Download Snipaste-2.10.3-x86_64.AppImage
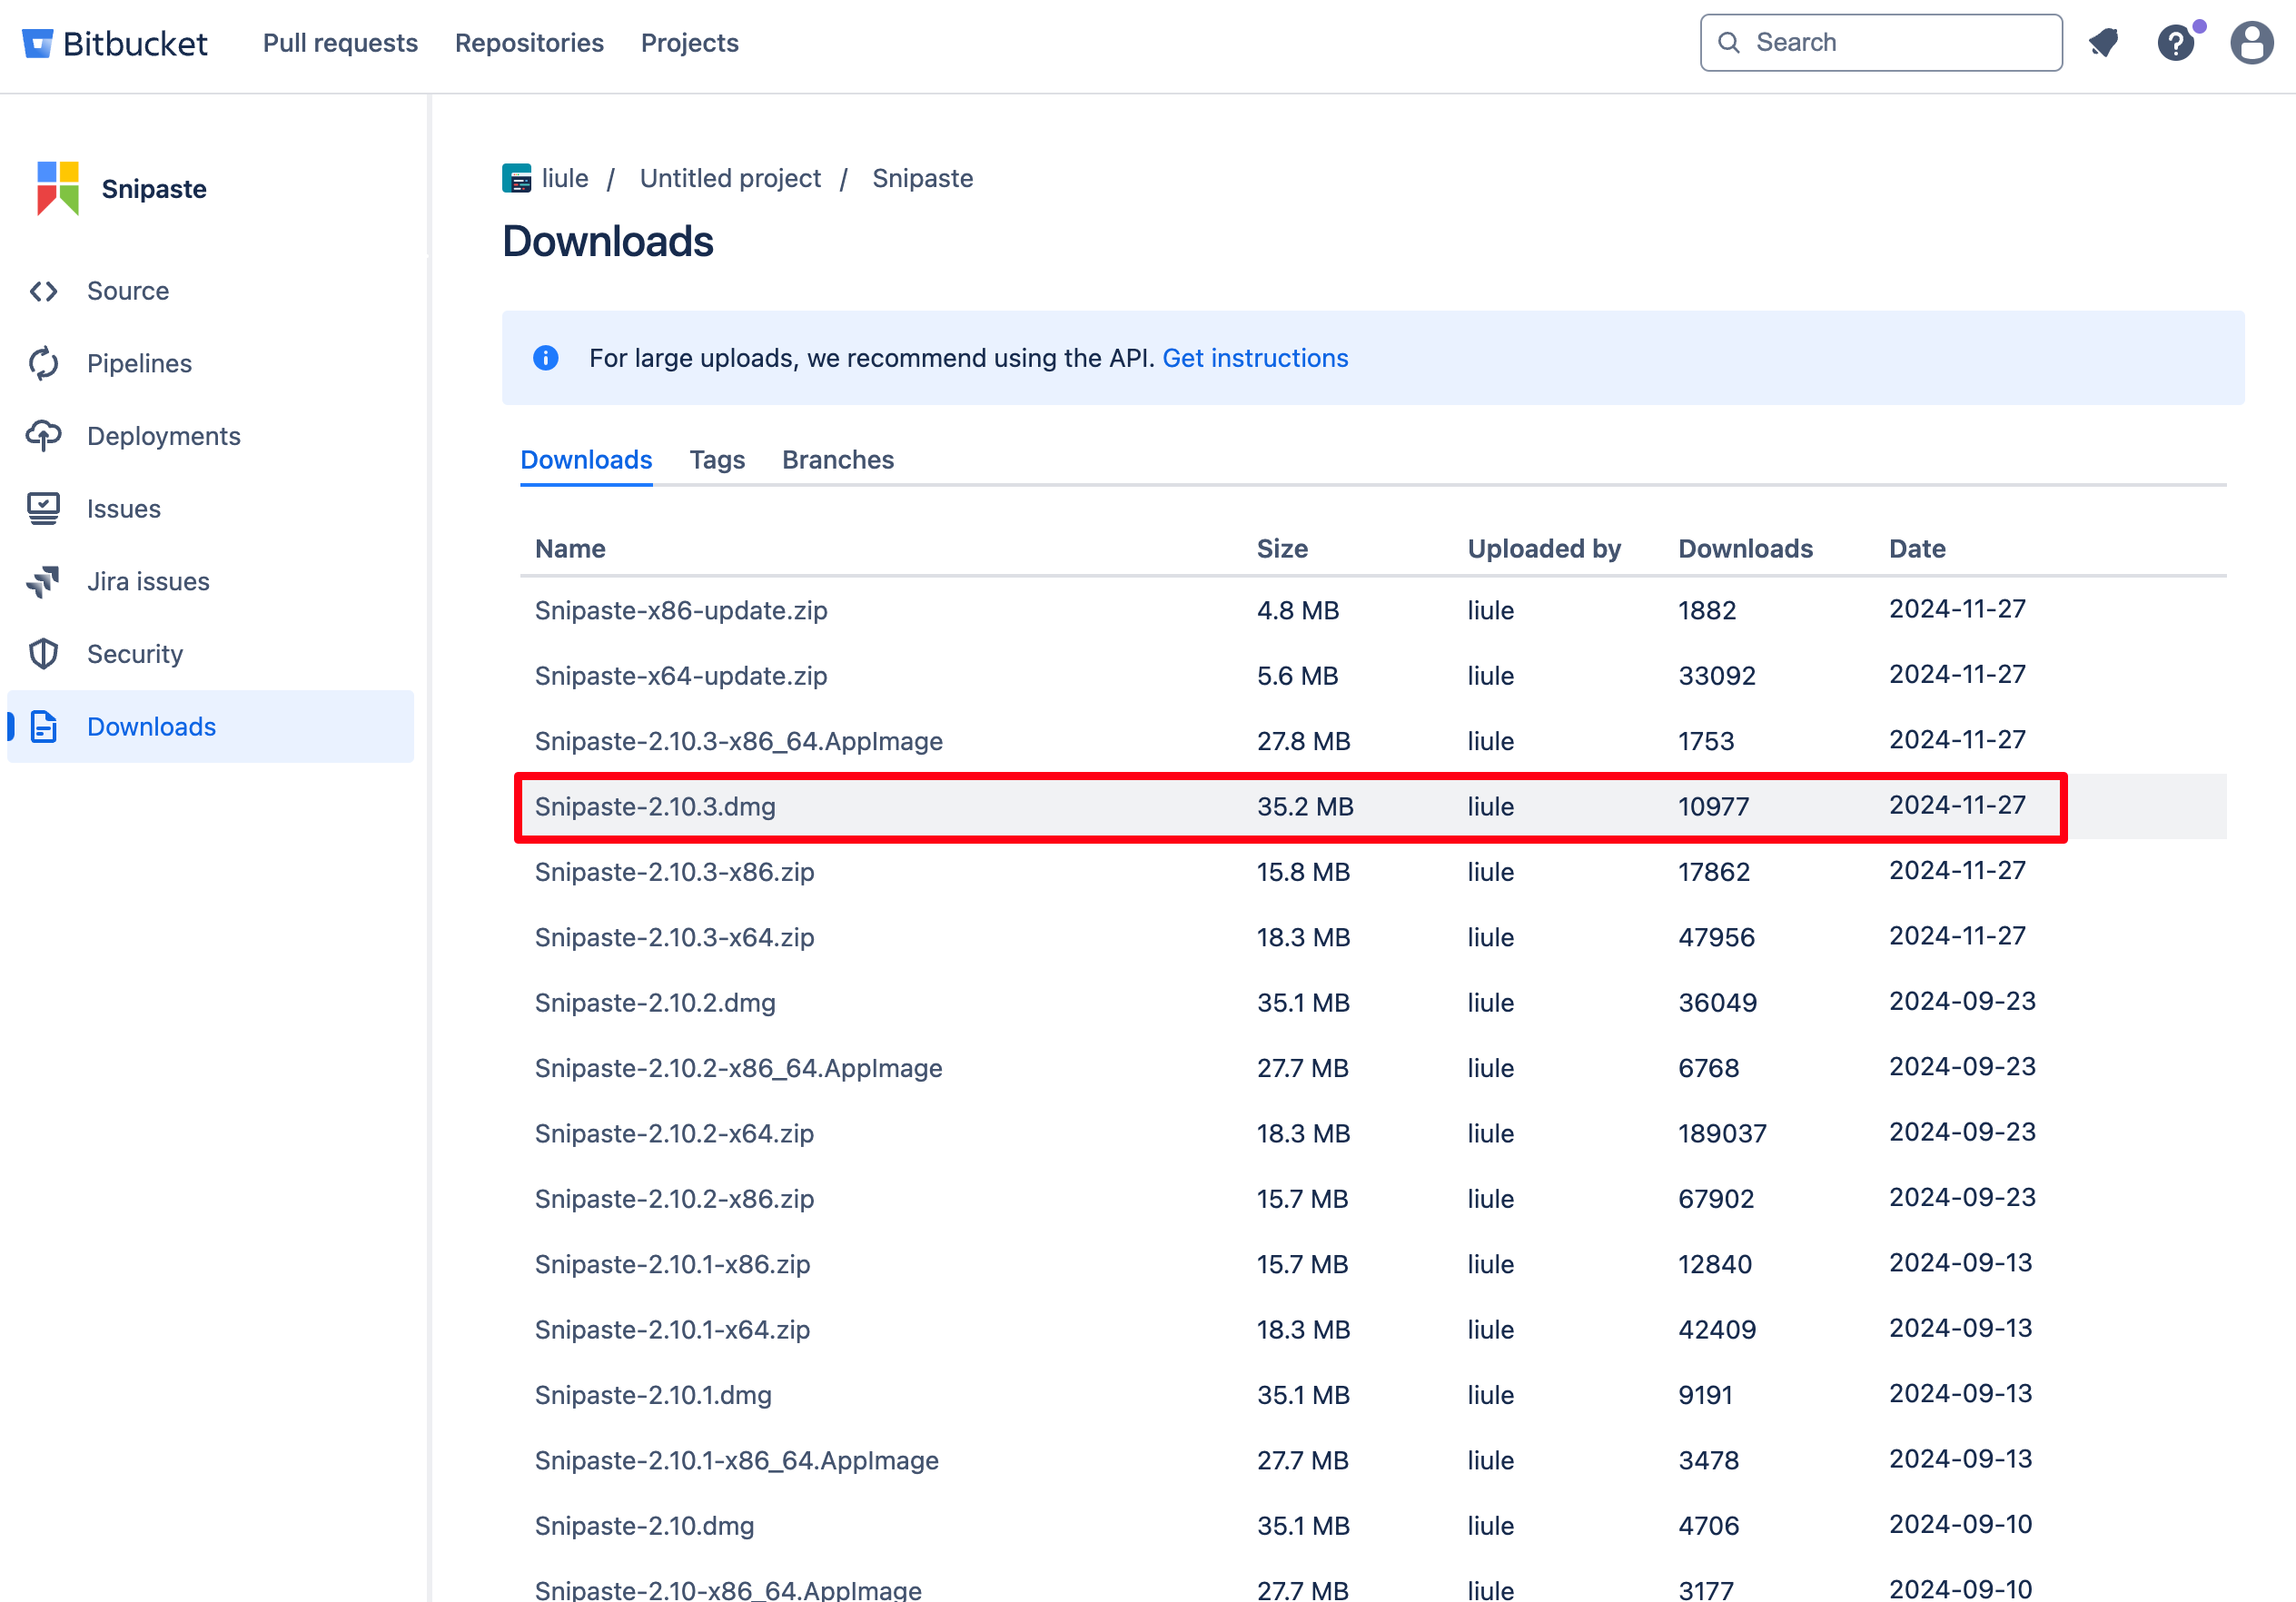The width and height of the screenshot is (2296, 1602). click(x=739, y=741)
